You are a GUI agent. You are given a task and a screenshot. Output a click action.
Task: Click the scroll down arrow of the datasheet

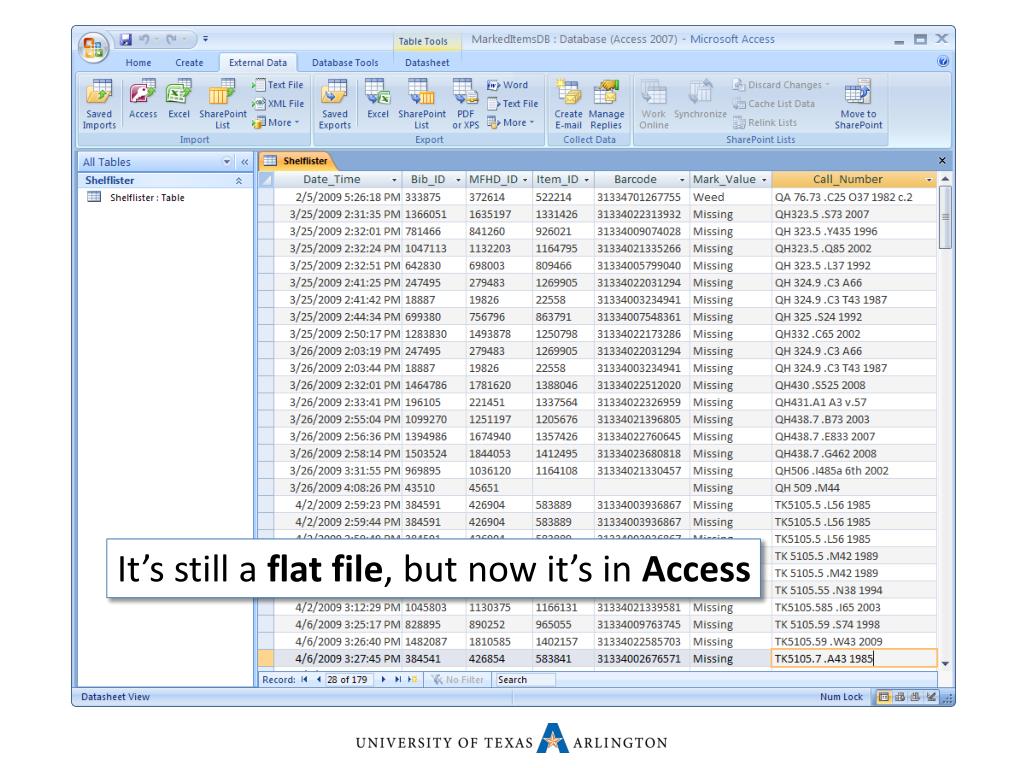[x=945, y=663]
